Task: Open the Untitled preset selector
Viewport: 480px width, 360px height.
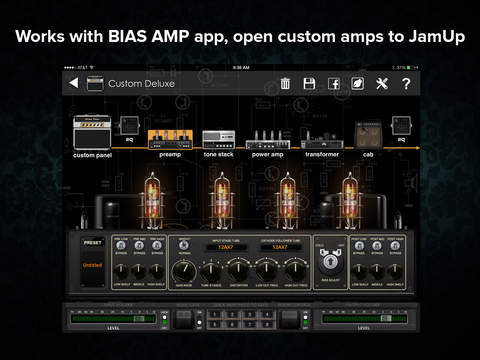Action: (x=92, y=265)
